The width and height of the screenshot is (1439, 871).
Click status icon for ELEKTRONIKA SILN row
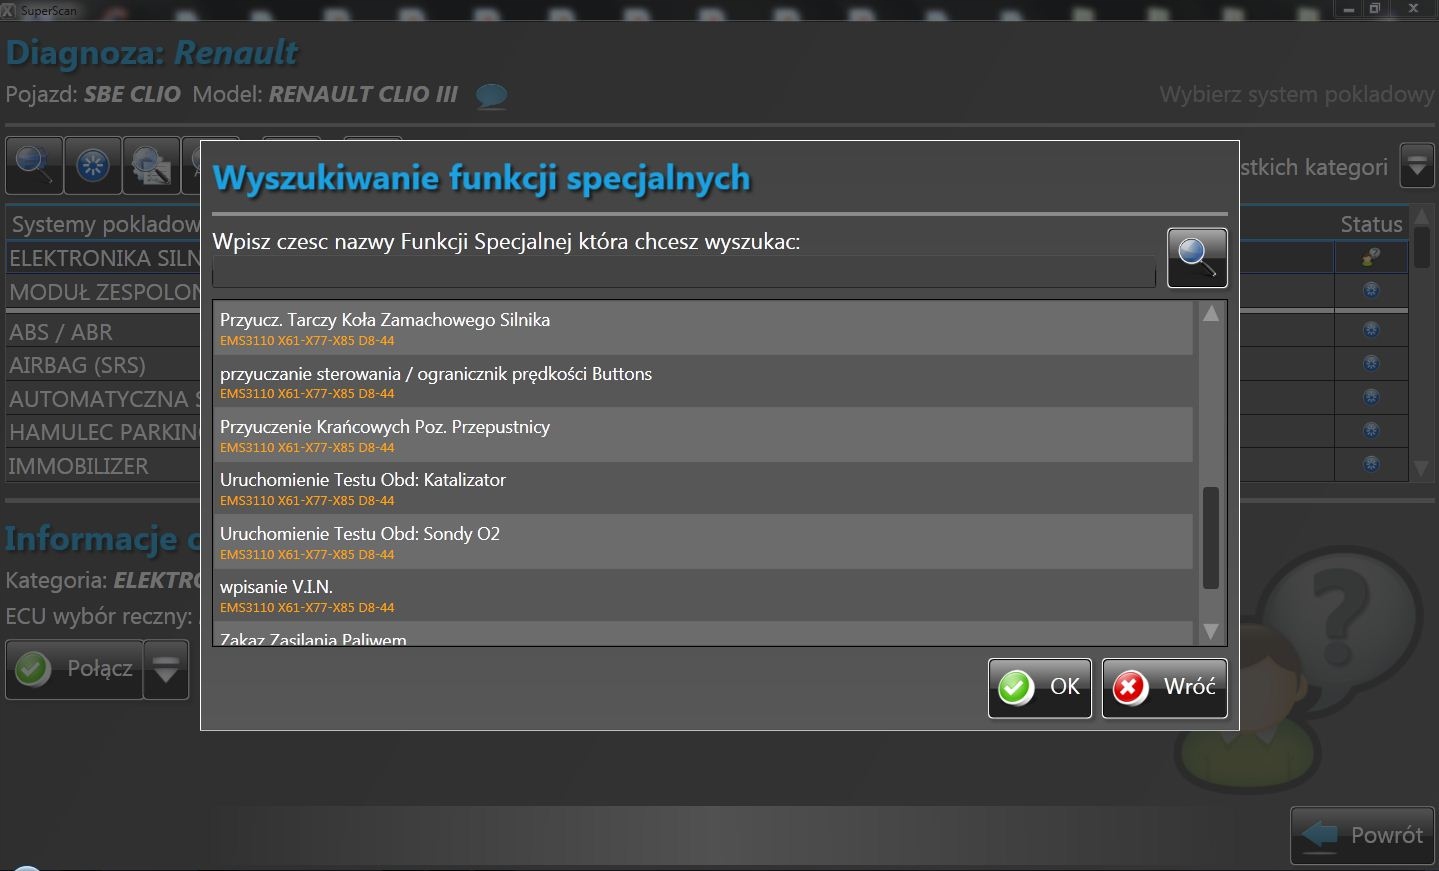1371,257
